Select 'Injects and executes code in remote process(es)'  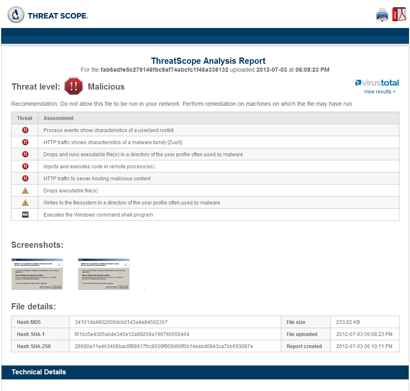(x=99, y=166)
